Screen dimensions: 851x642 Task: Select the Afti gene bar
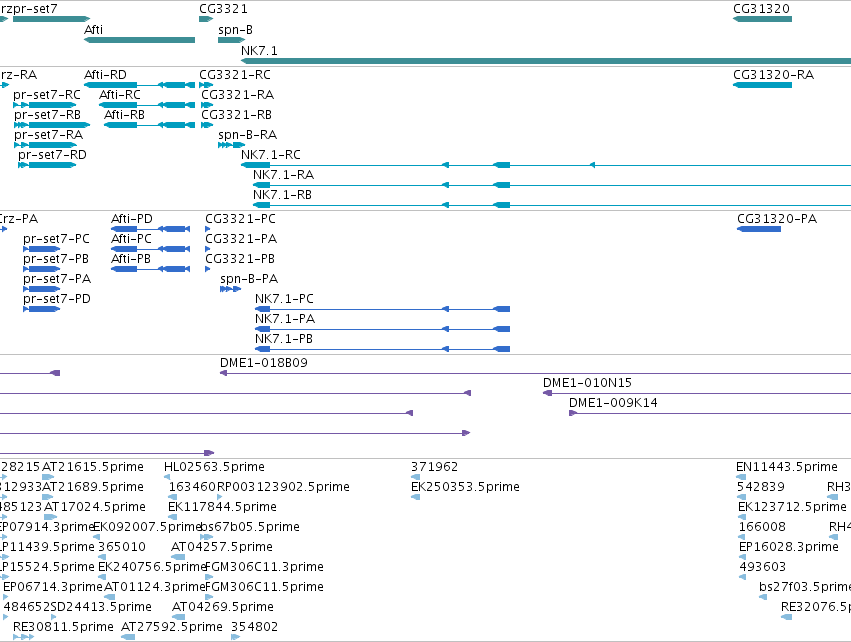click(139, 40)
